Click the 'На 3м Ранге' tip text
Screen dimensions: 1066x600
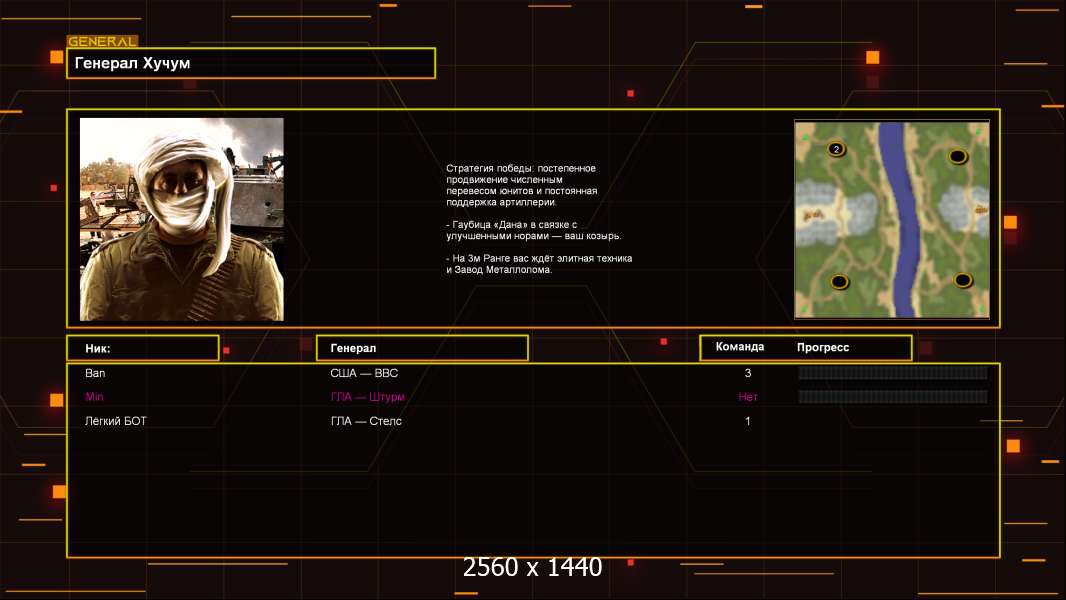pos(539,264)
